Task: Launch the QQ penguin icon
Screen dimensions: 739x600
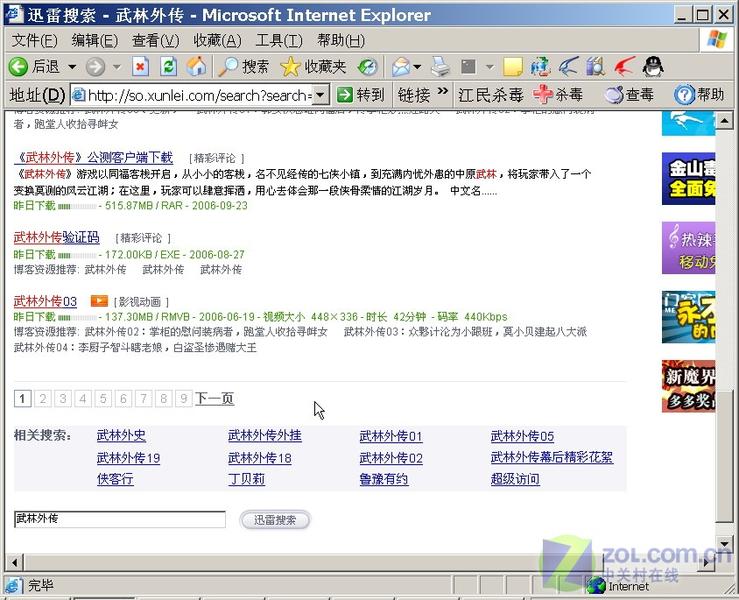Action: click(653, 66)
